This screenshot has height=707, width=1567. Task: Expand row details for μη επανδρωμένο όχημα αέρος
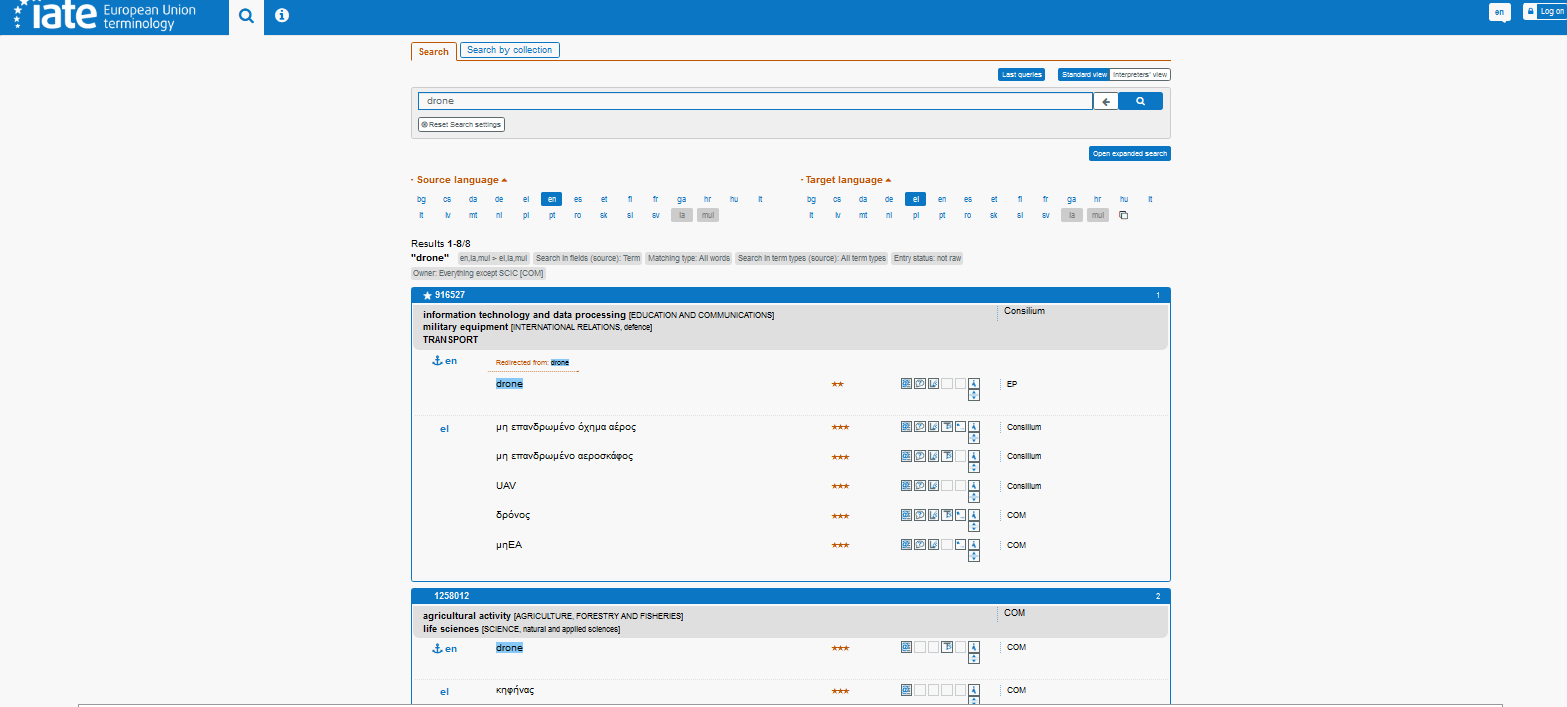pyautogui.click(x=974, y=439)
